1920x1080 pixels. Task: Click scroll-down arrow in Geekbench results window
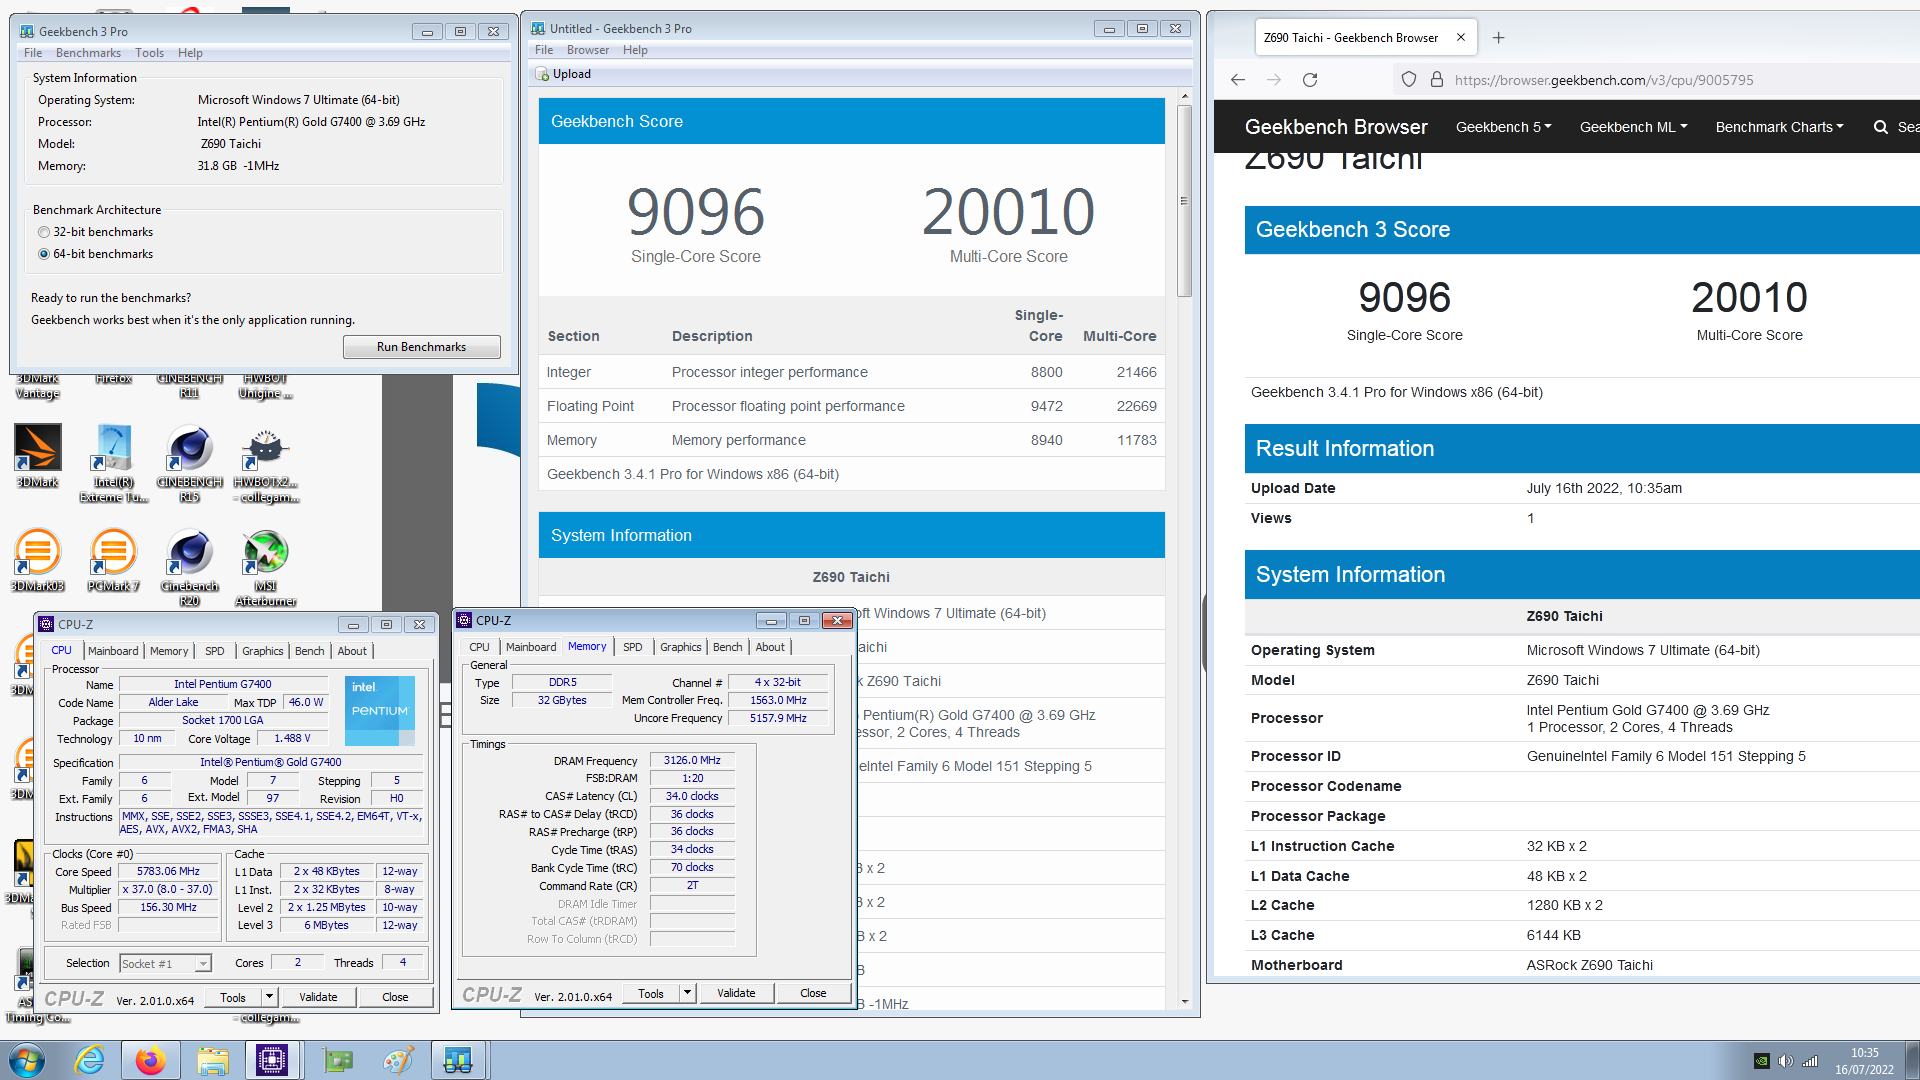coord(1185,1001)
